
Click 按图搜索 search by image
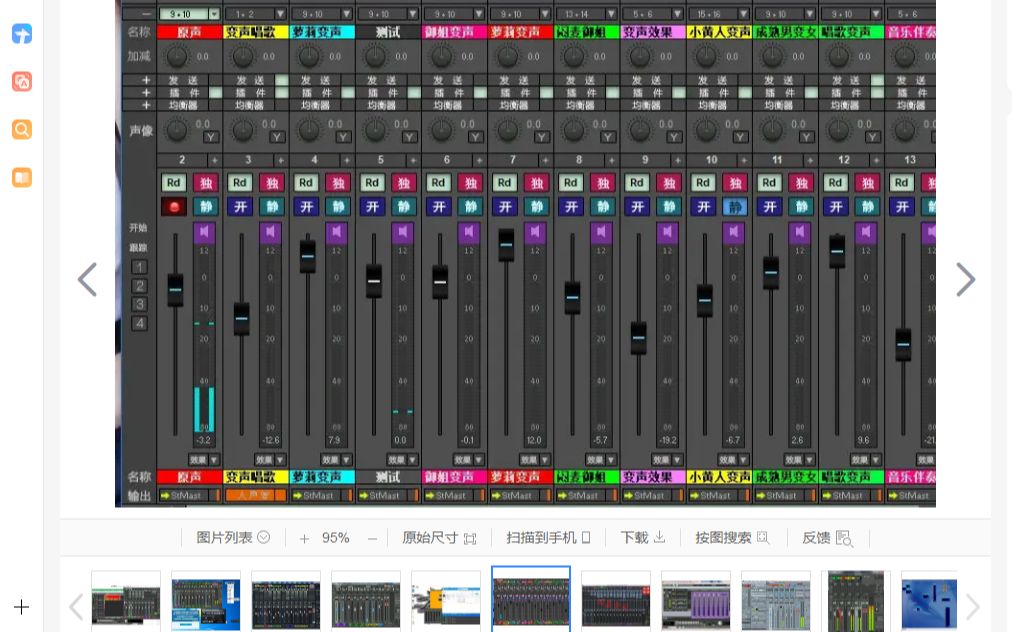click(732, 538)
